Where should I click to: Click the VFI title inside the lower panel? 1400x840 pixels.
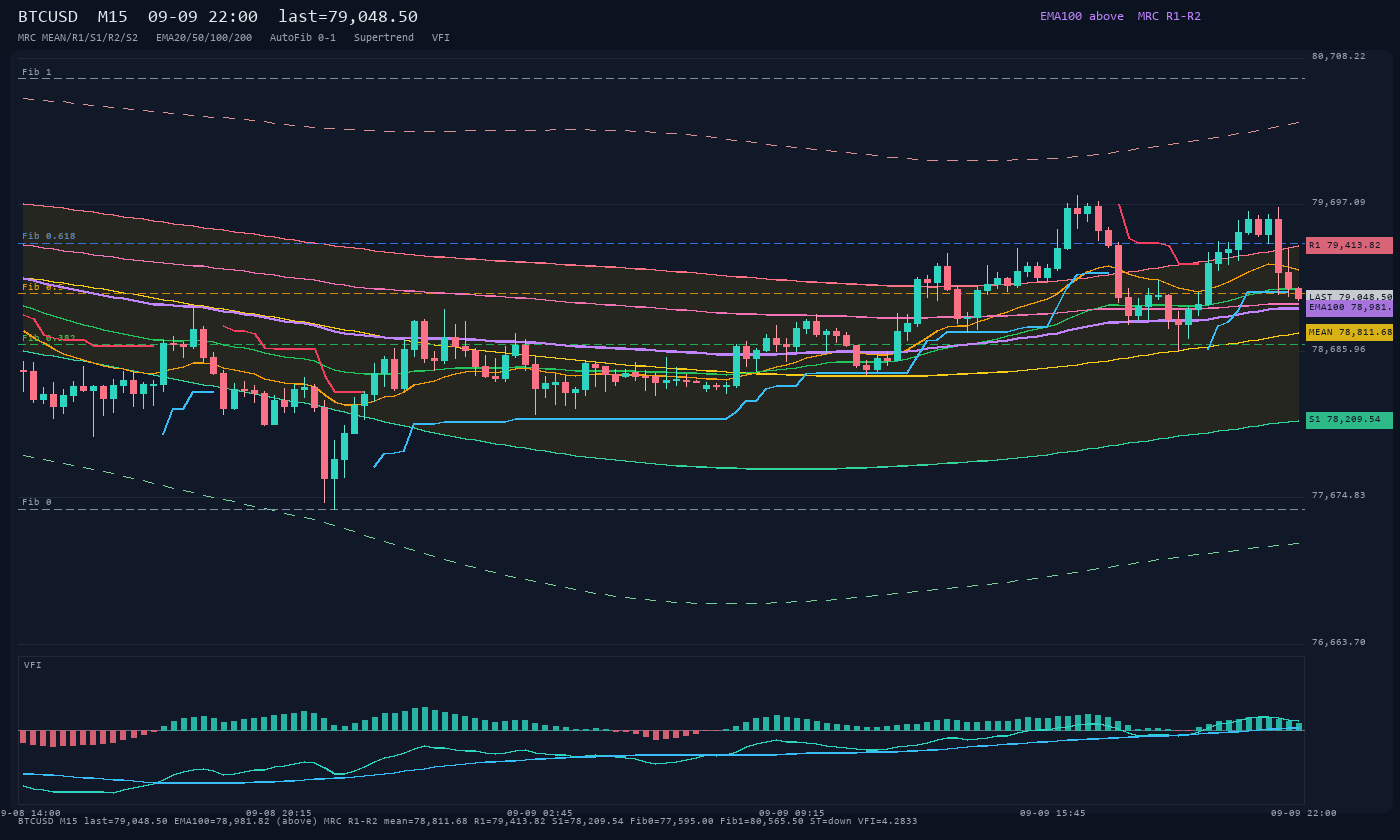click(x=33, y=665)
